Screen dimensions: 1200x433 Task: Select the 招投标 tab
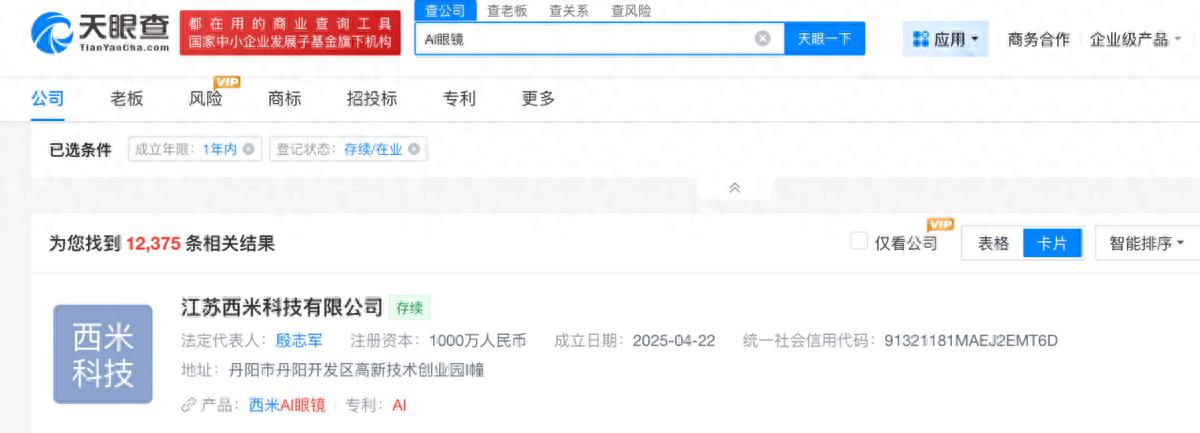point(371,98)
